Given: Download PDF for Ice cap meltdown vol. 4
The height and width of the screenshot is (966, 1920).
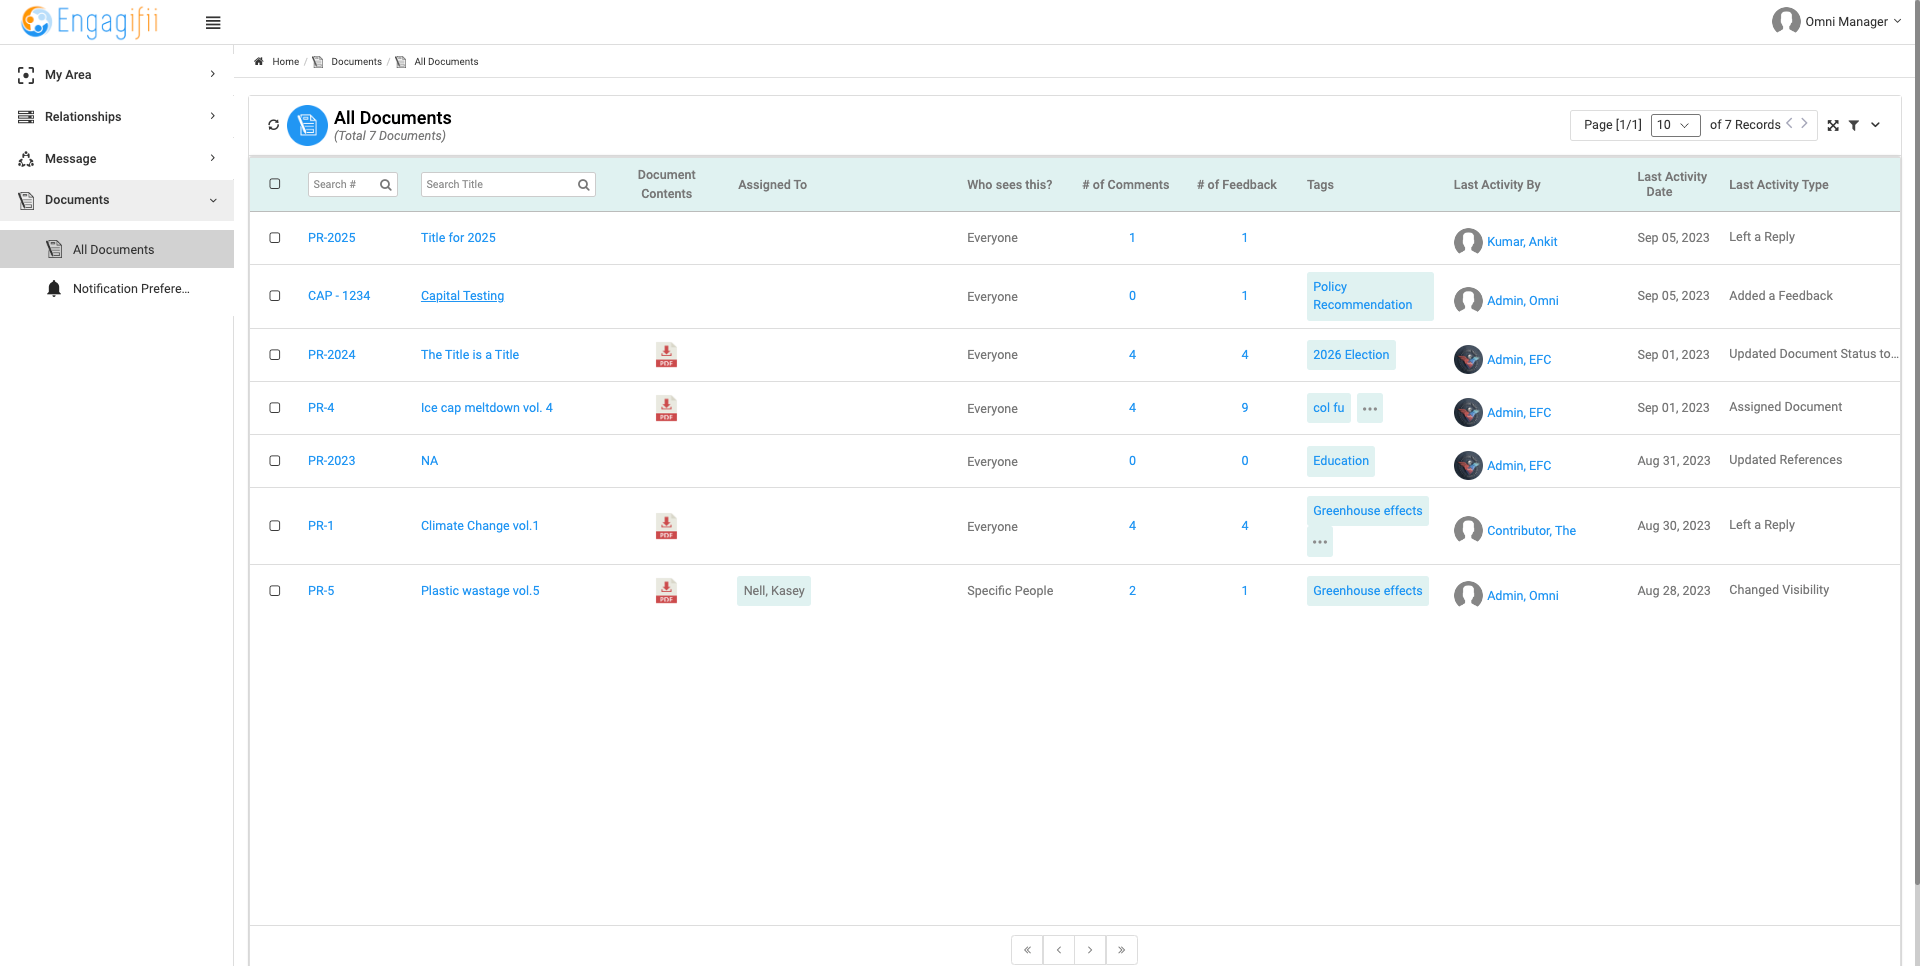Looking at the screenshot, I should [x=666, y=408].
